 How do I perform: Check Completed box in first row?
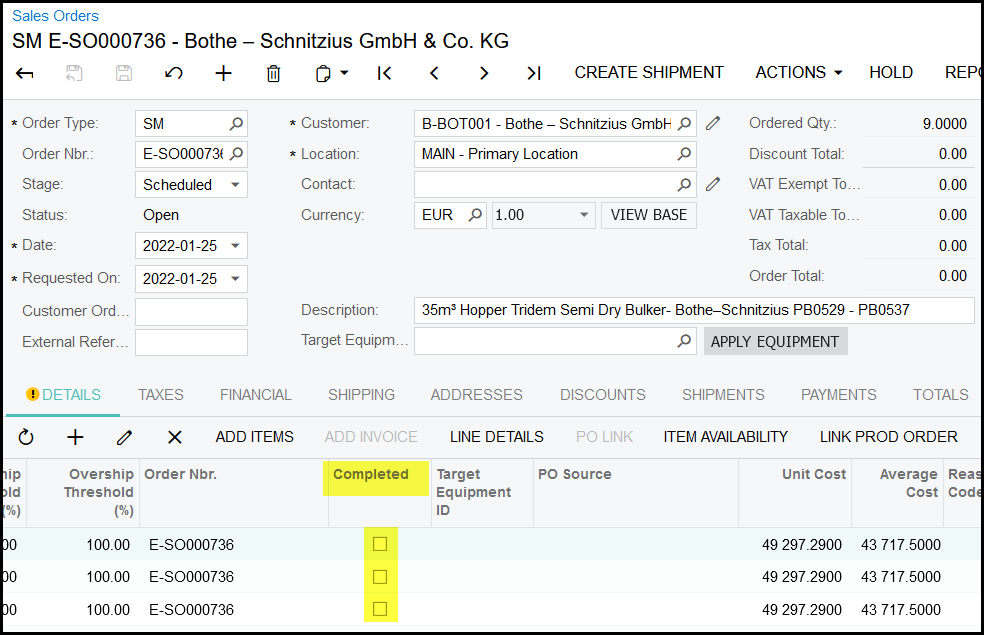[380, 544]
